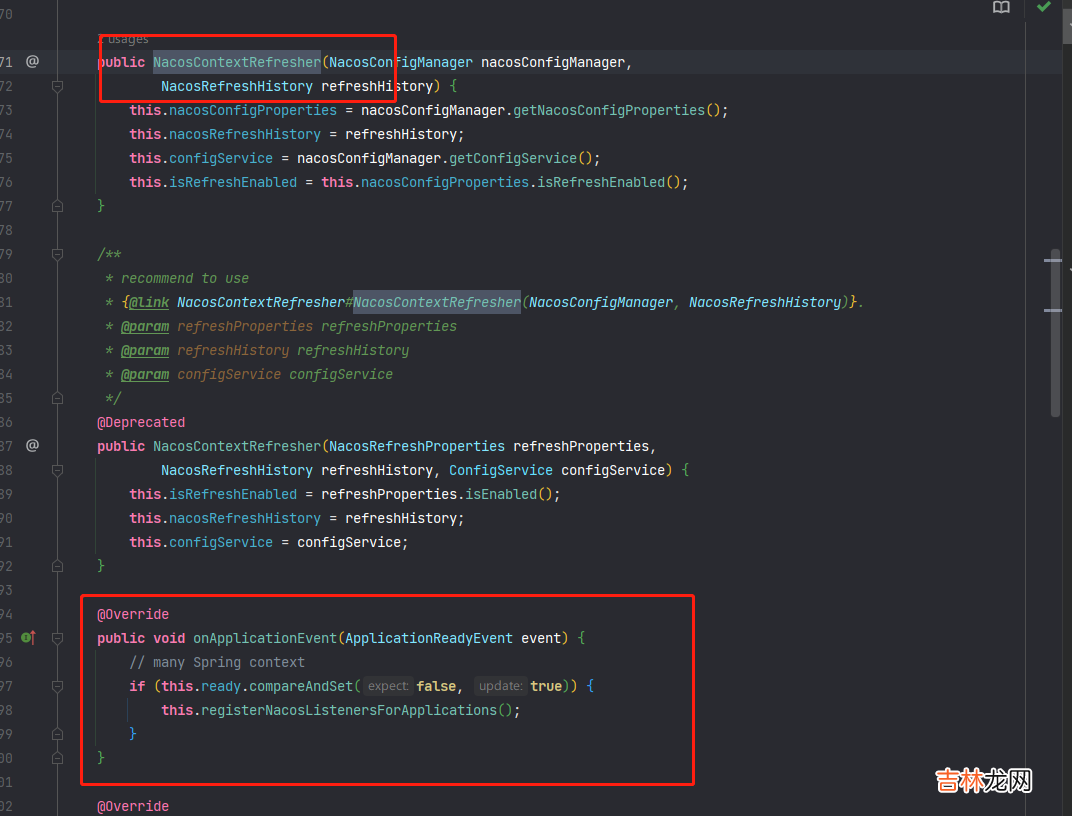This screenshot has height=816, width=1072.
Task: Click the @ gutter icon on line 71
Action: pos(32,62)
